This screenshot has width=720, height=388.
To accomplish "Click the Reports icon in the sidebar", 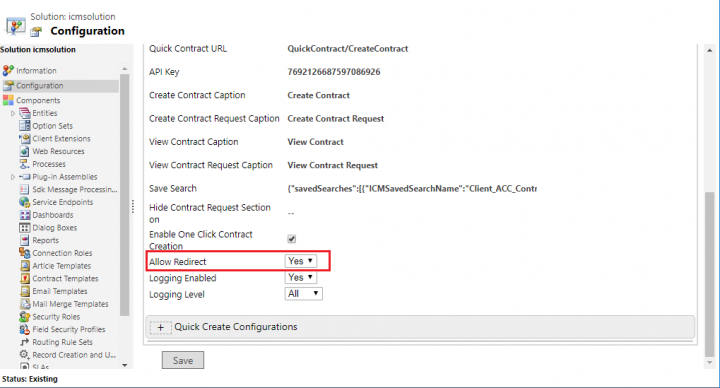I will 25,240.
